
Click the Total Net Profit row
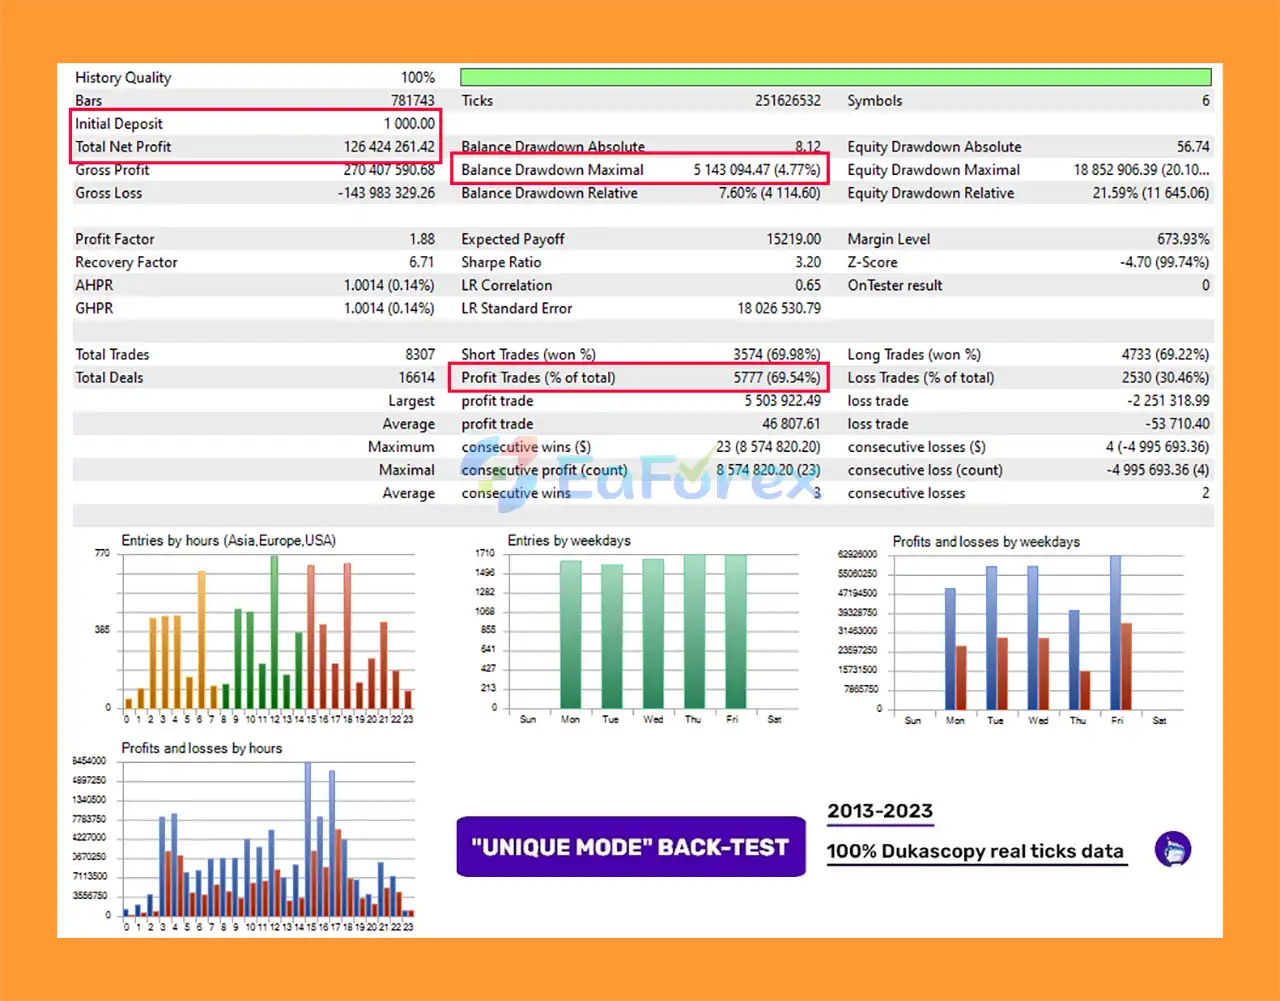pos(255,147)
